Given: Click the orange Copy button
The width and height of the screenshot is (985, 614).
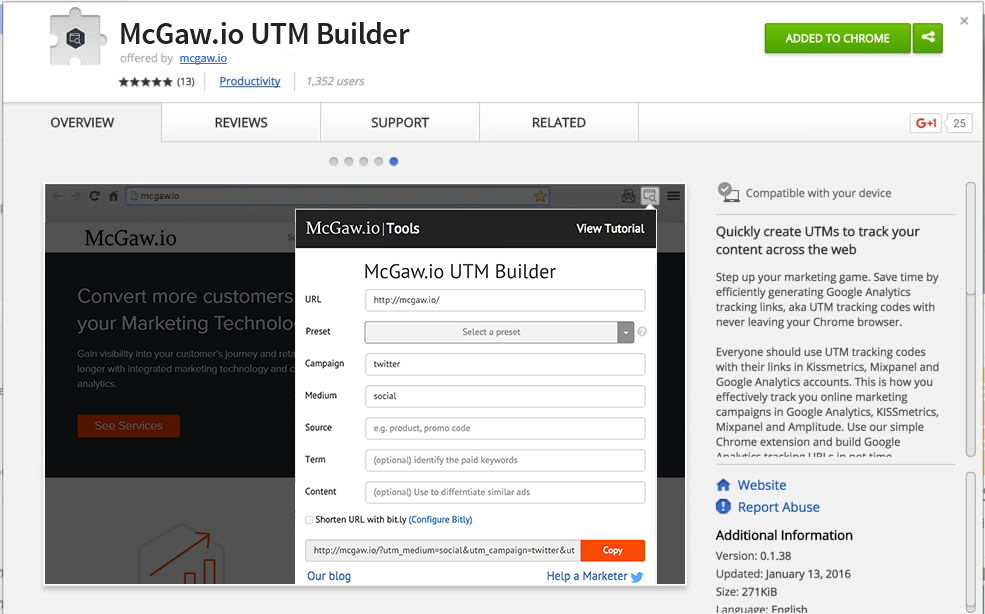Looking at the screenshot, I should click(612, 551).
